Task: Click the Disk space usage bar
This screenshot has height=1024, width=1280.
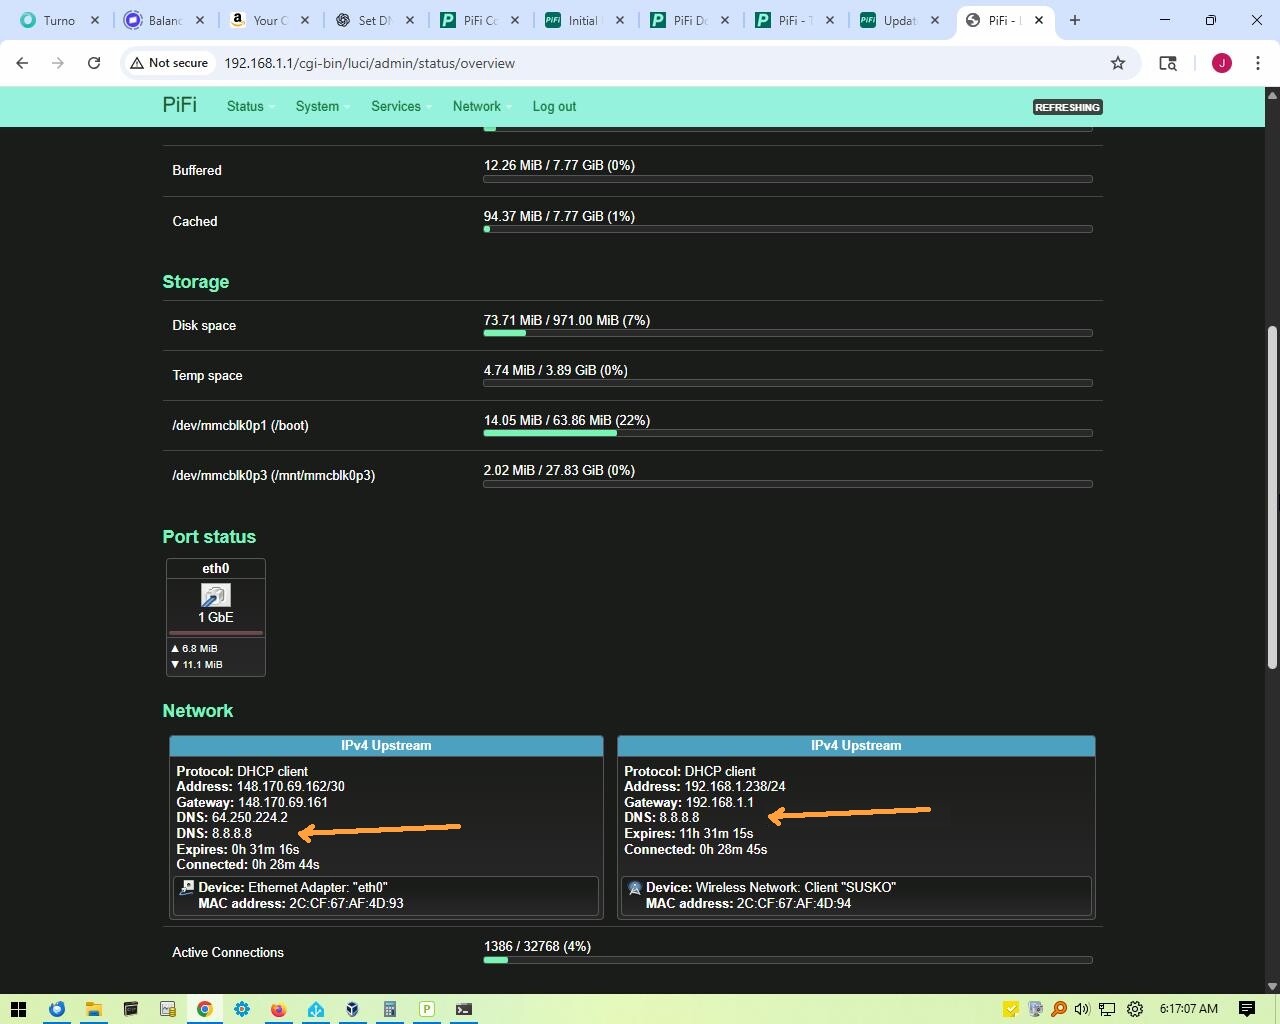Action: (x=787, y=332)
